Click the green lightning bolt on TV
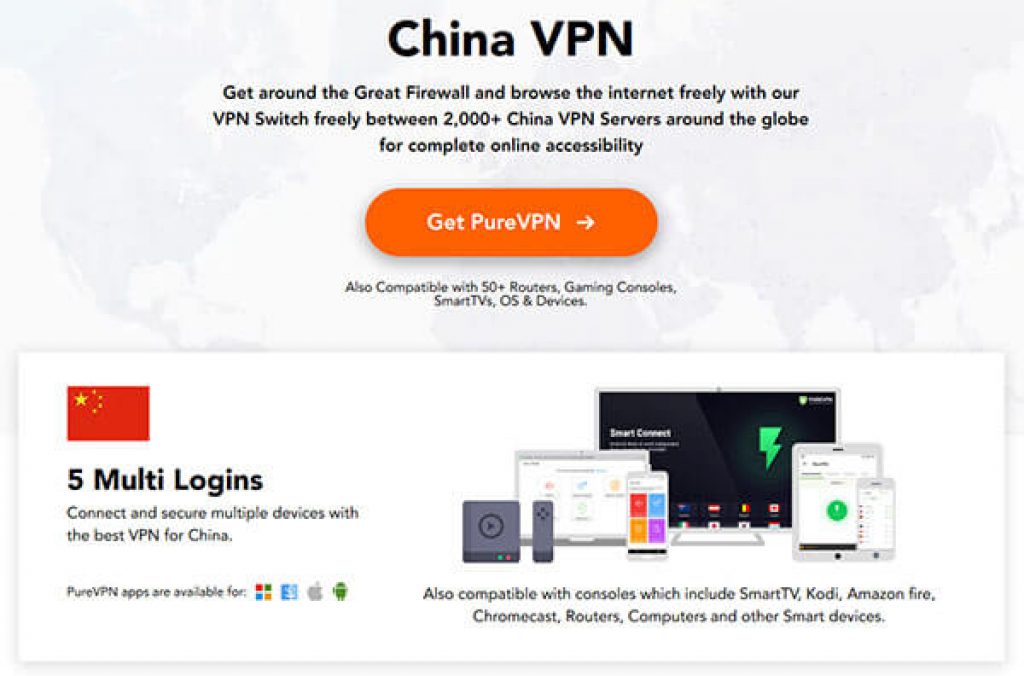 tap(770, 447)
